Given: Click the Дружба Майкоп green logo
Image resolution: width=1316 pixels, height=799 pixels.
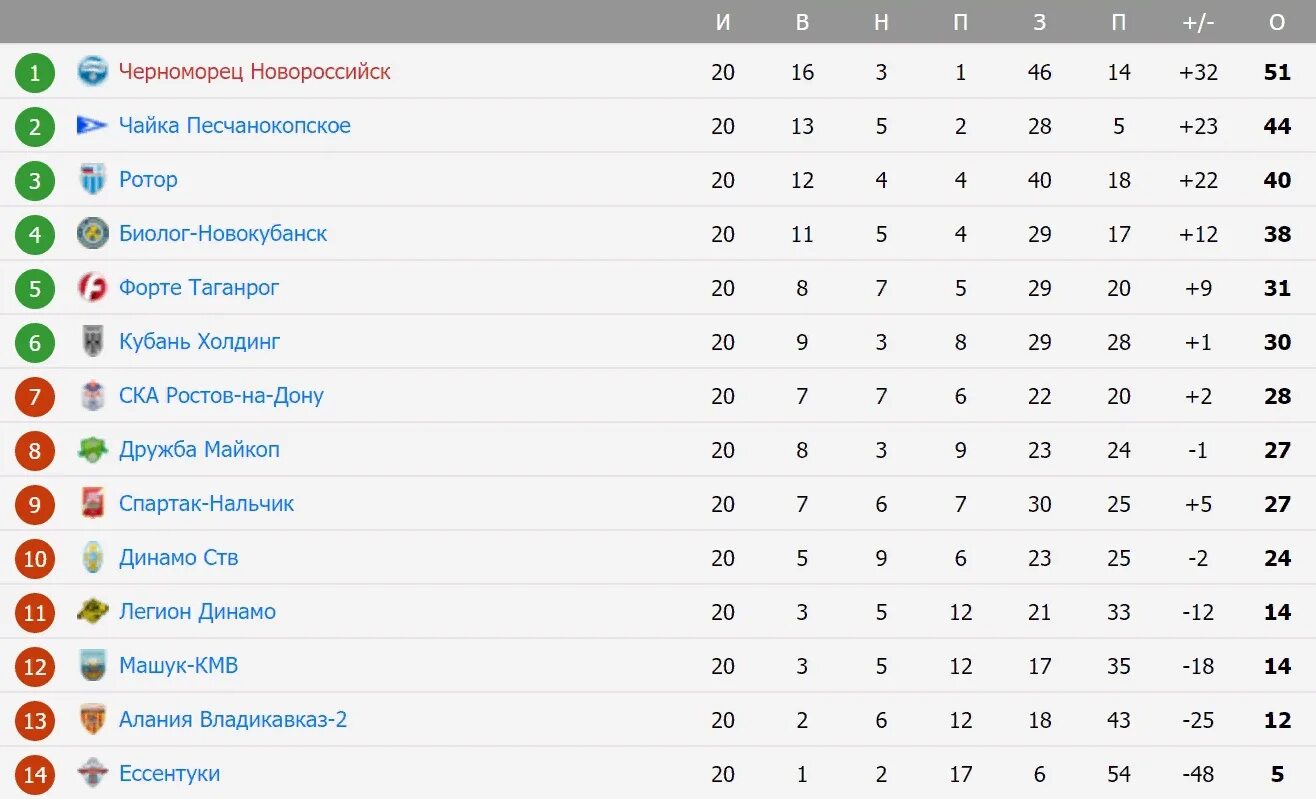Looking at the screenshot, I should (x=92, y=450).
